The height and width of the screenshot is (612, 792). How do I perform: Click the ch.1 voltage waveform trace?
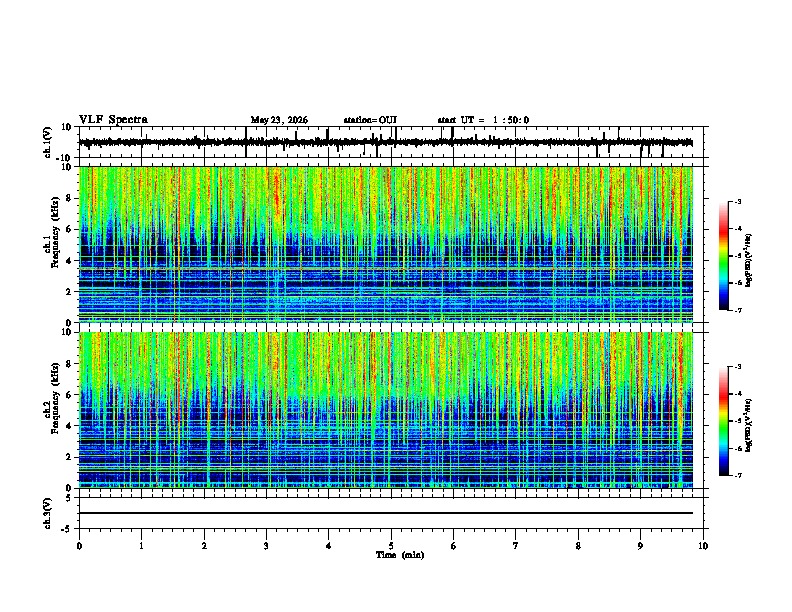[385, 142]
